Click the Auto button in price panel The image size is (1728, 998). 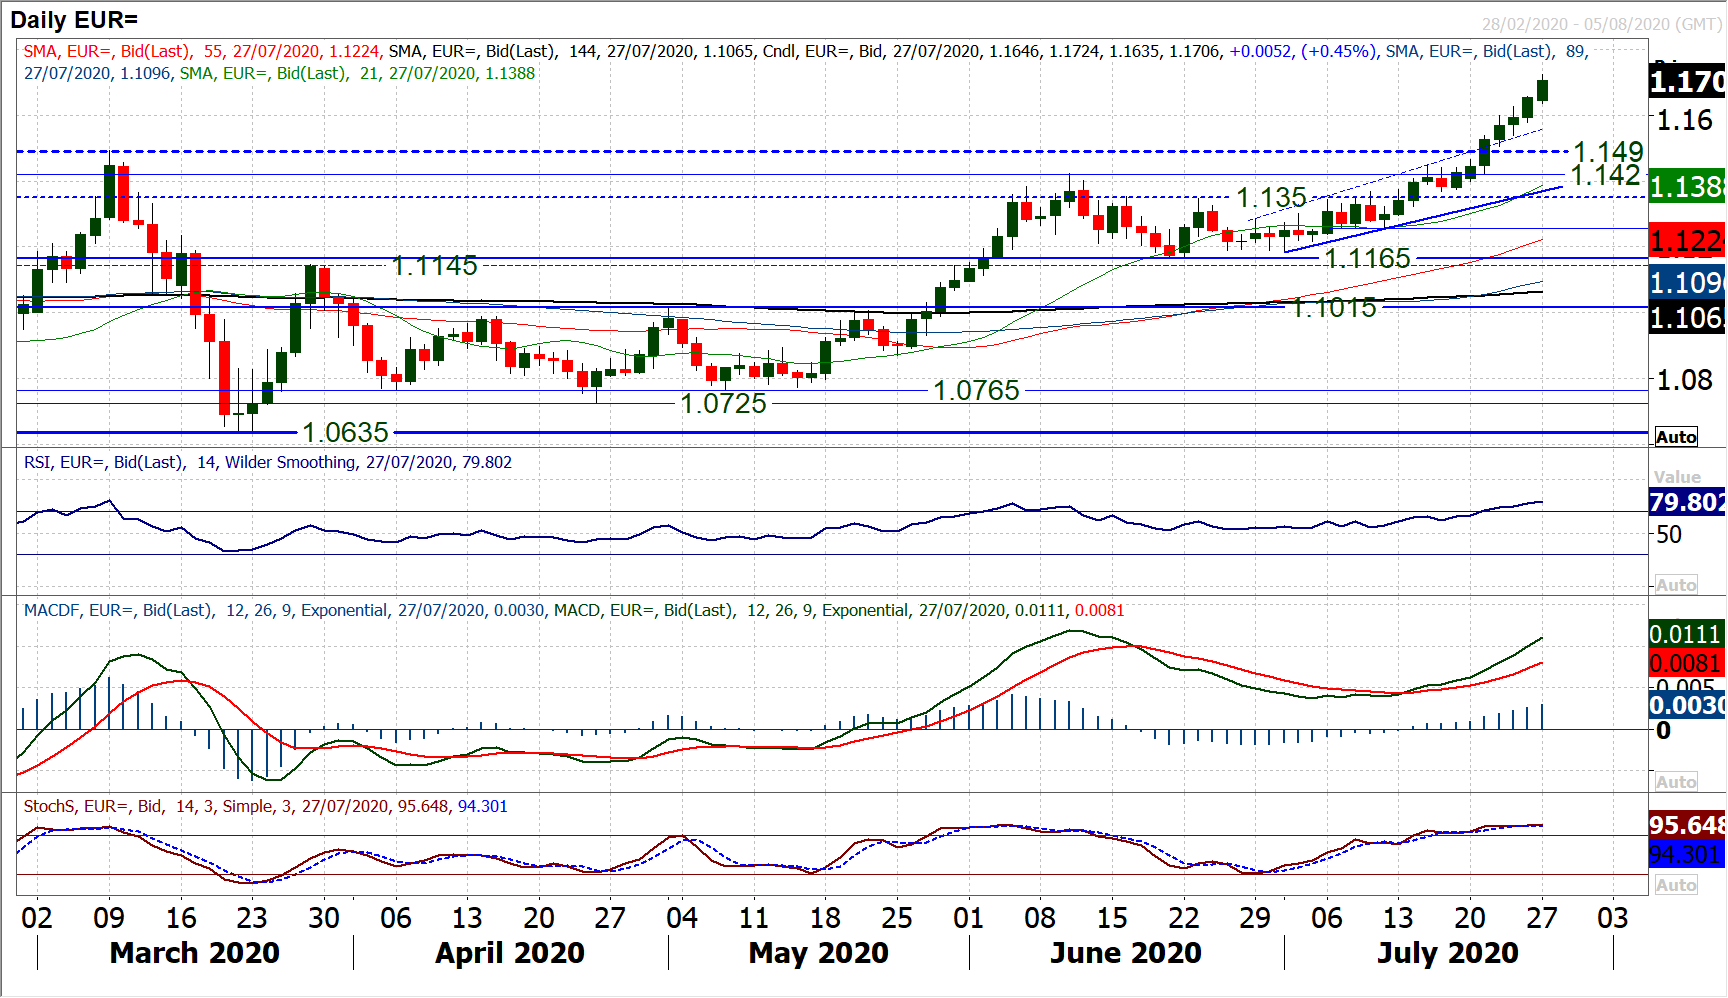coord(1676,437)
